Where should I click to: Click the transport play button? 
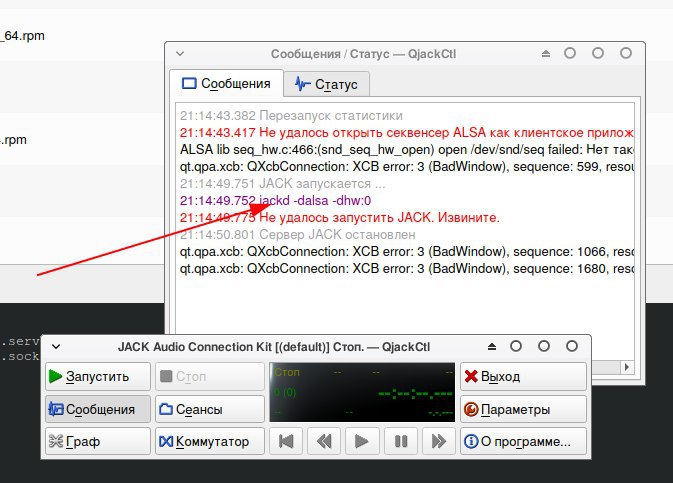click(x=362, y=441)
